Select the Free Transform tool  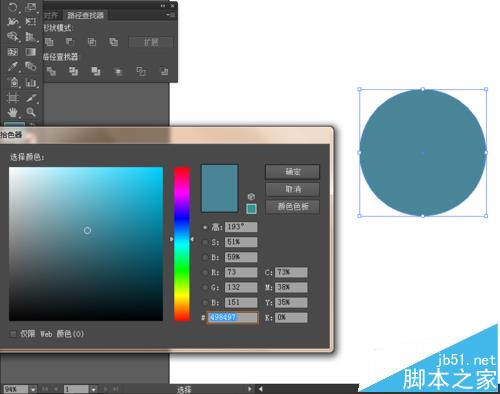click(31, 21)
